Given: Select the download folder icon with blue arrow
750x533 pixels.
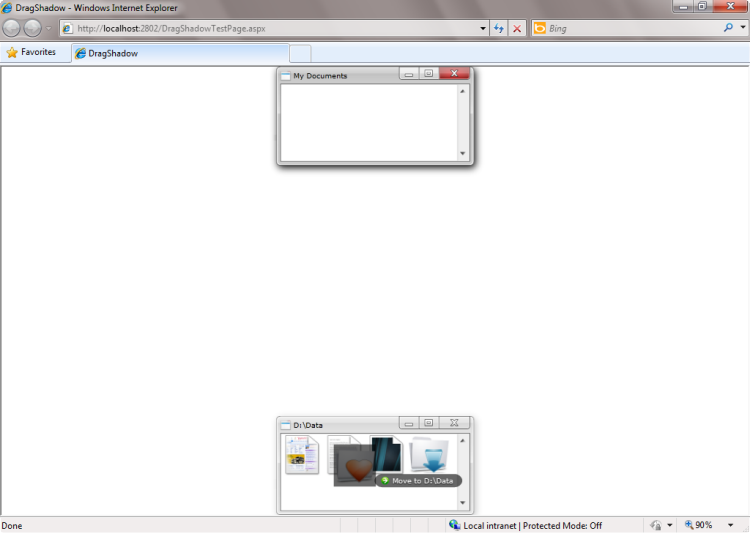Looking at the screenshot, I should (x=430, y=455).
